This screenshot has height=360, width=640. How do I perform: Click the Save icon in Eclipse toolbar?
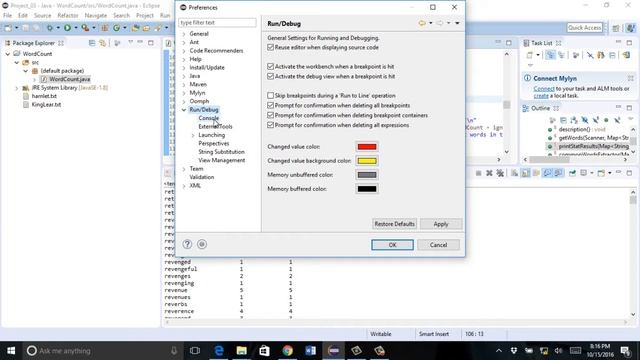pos(26,28)
